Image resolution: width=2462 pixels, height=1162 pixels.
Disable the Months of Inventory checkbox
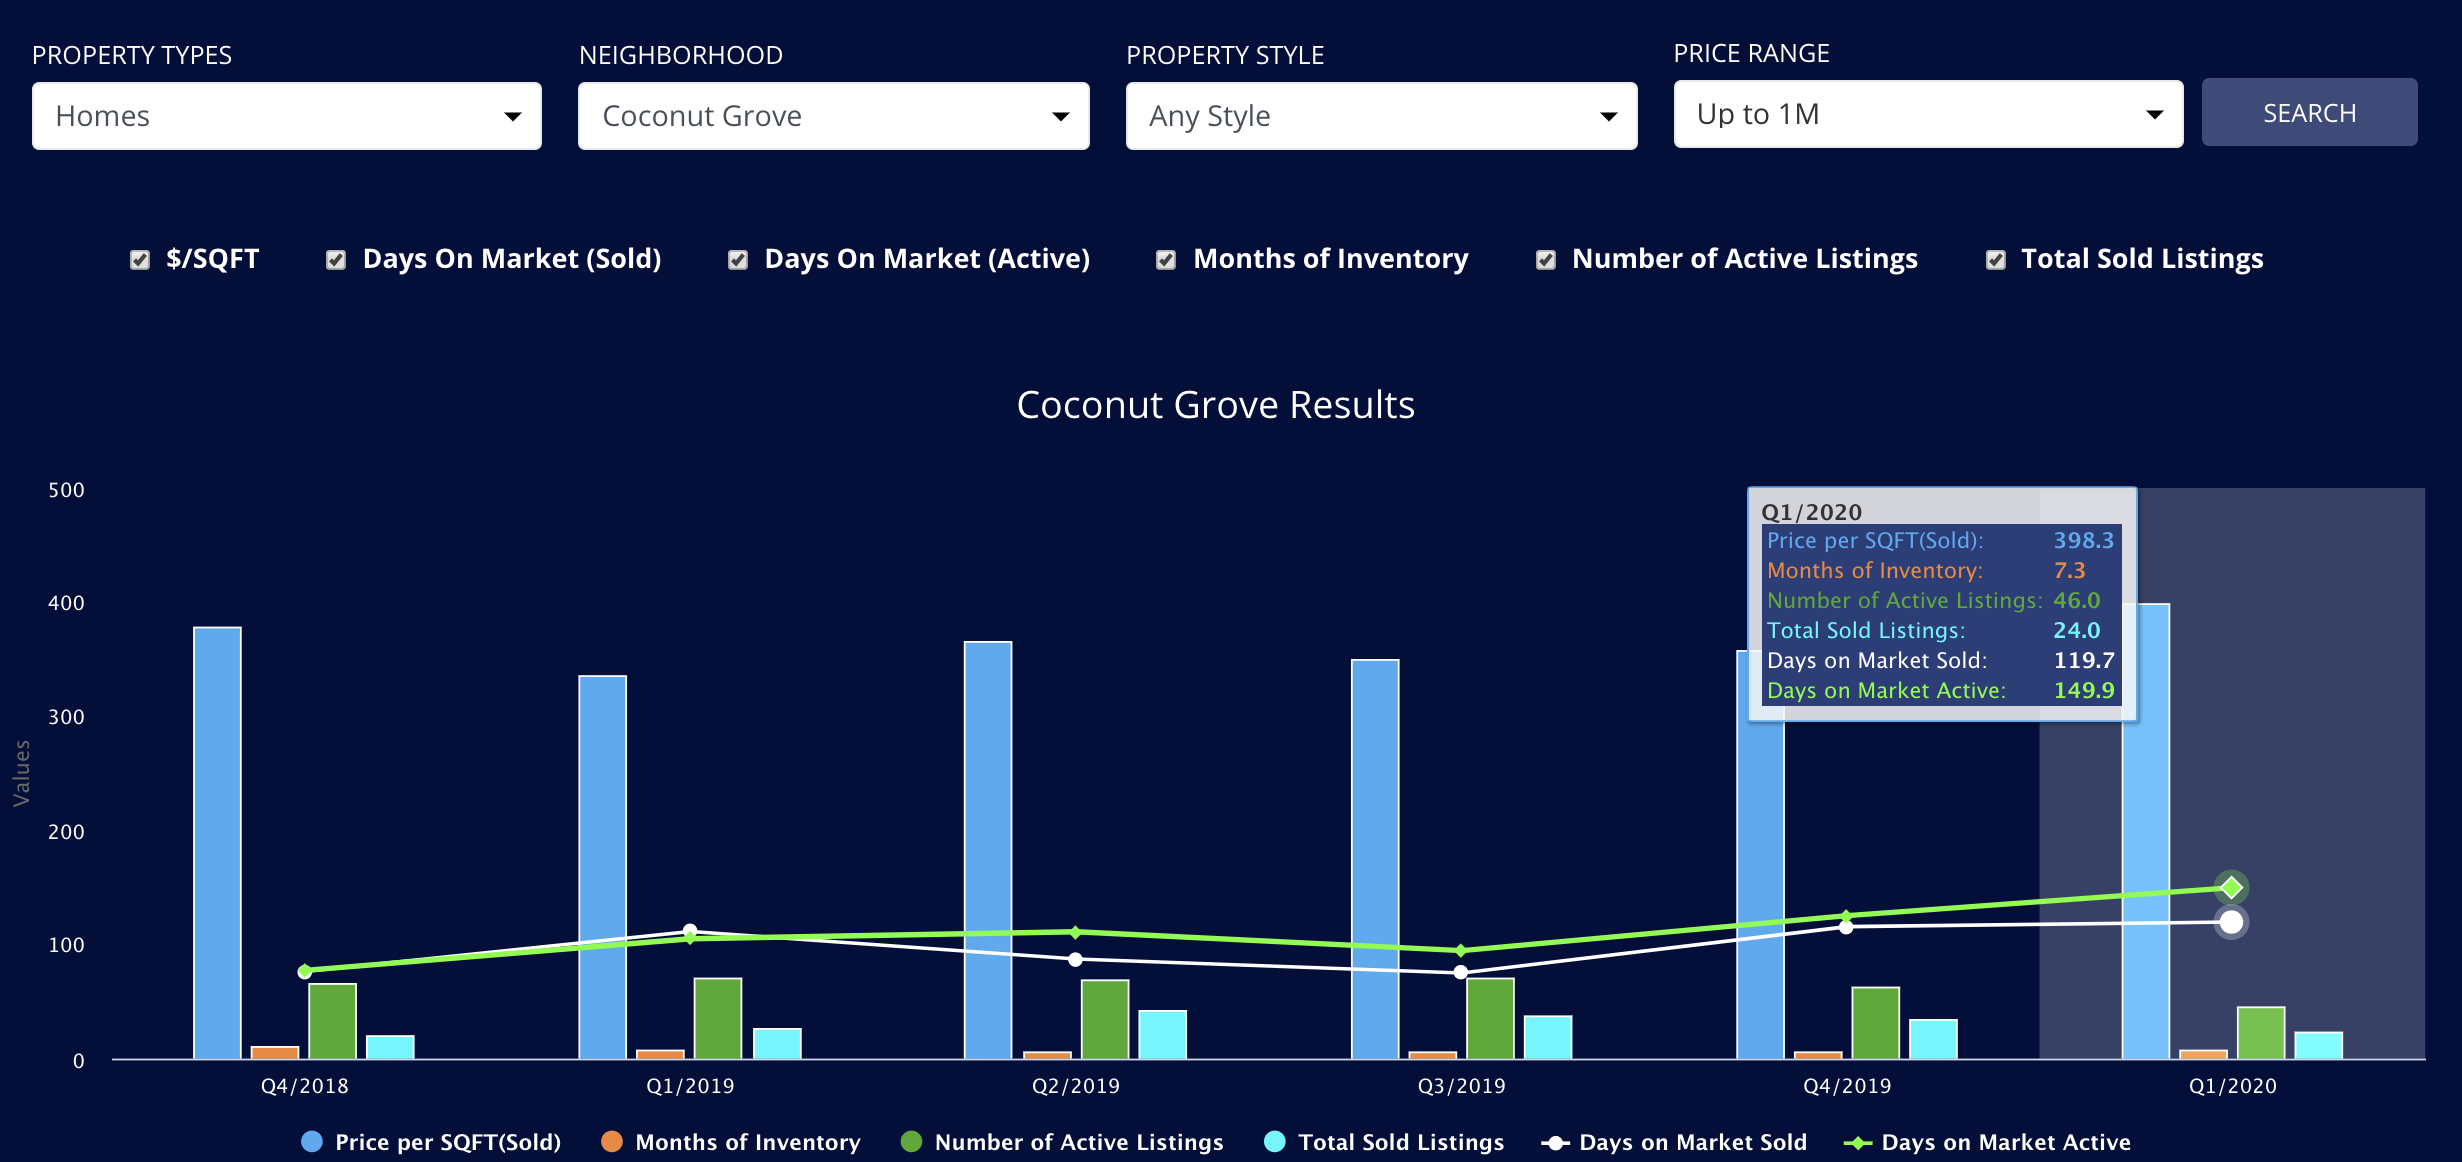pyautogui.click(x=1166, y=260)
